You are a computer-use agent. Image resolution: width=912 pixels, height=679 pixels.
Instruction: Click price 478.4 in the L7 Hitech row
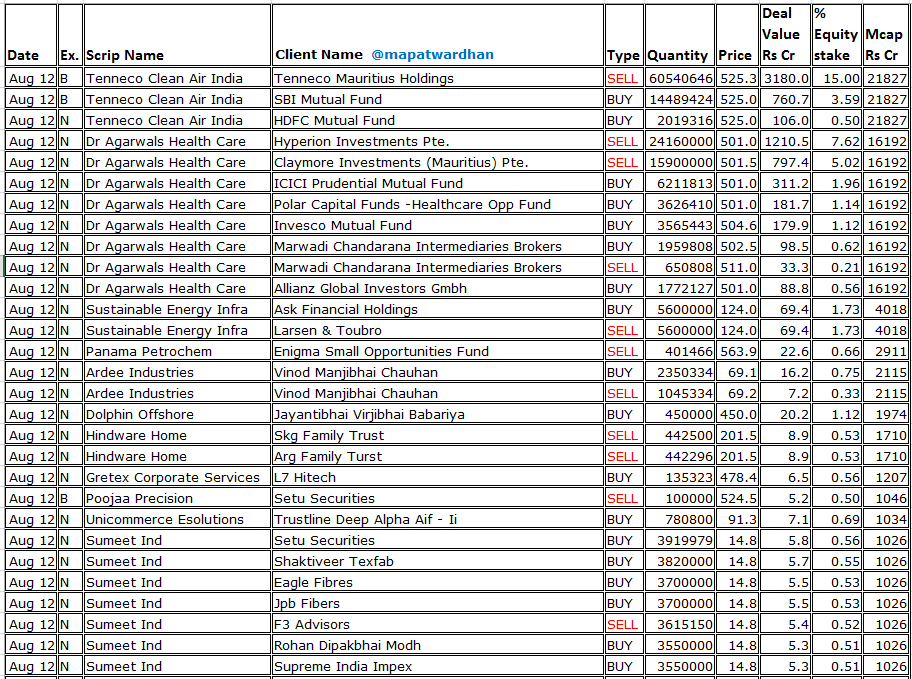click(x=738, y=477)
